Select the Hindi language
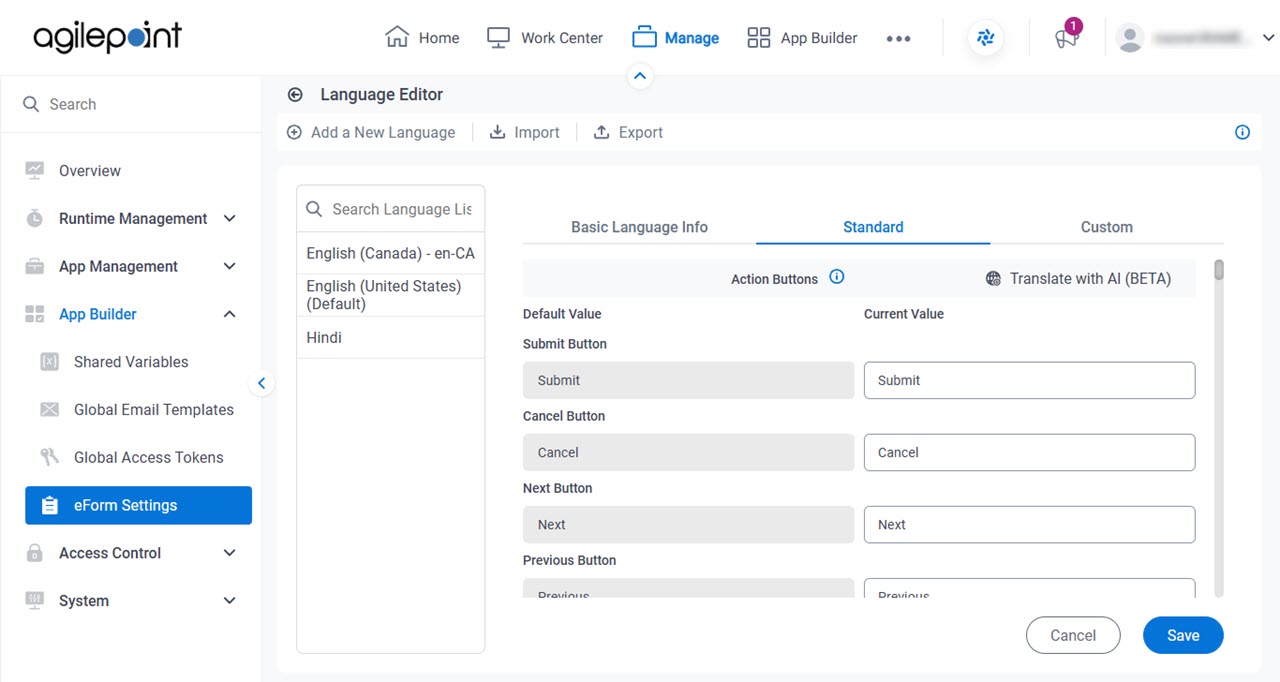The height and width of the screenshot is (682, 1280). pos(391,338)
